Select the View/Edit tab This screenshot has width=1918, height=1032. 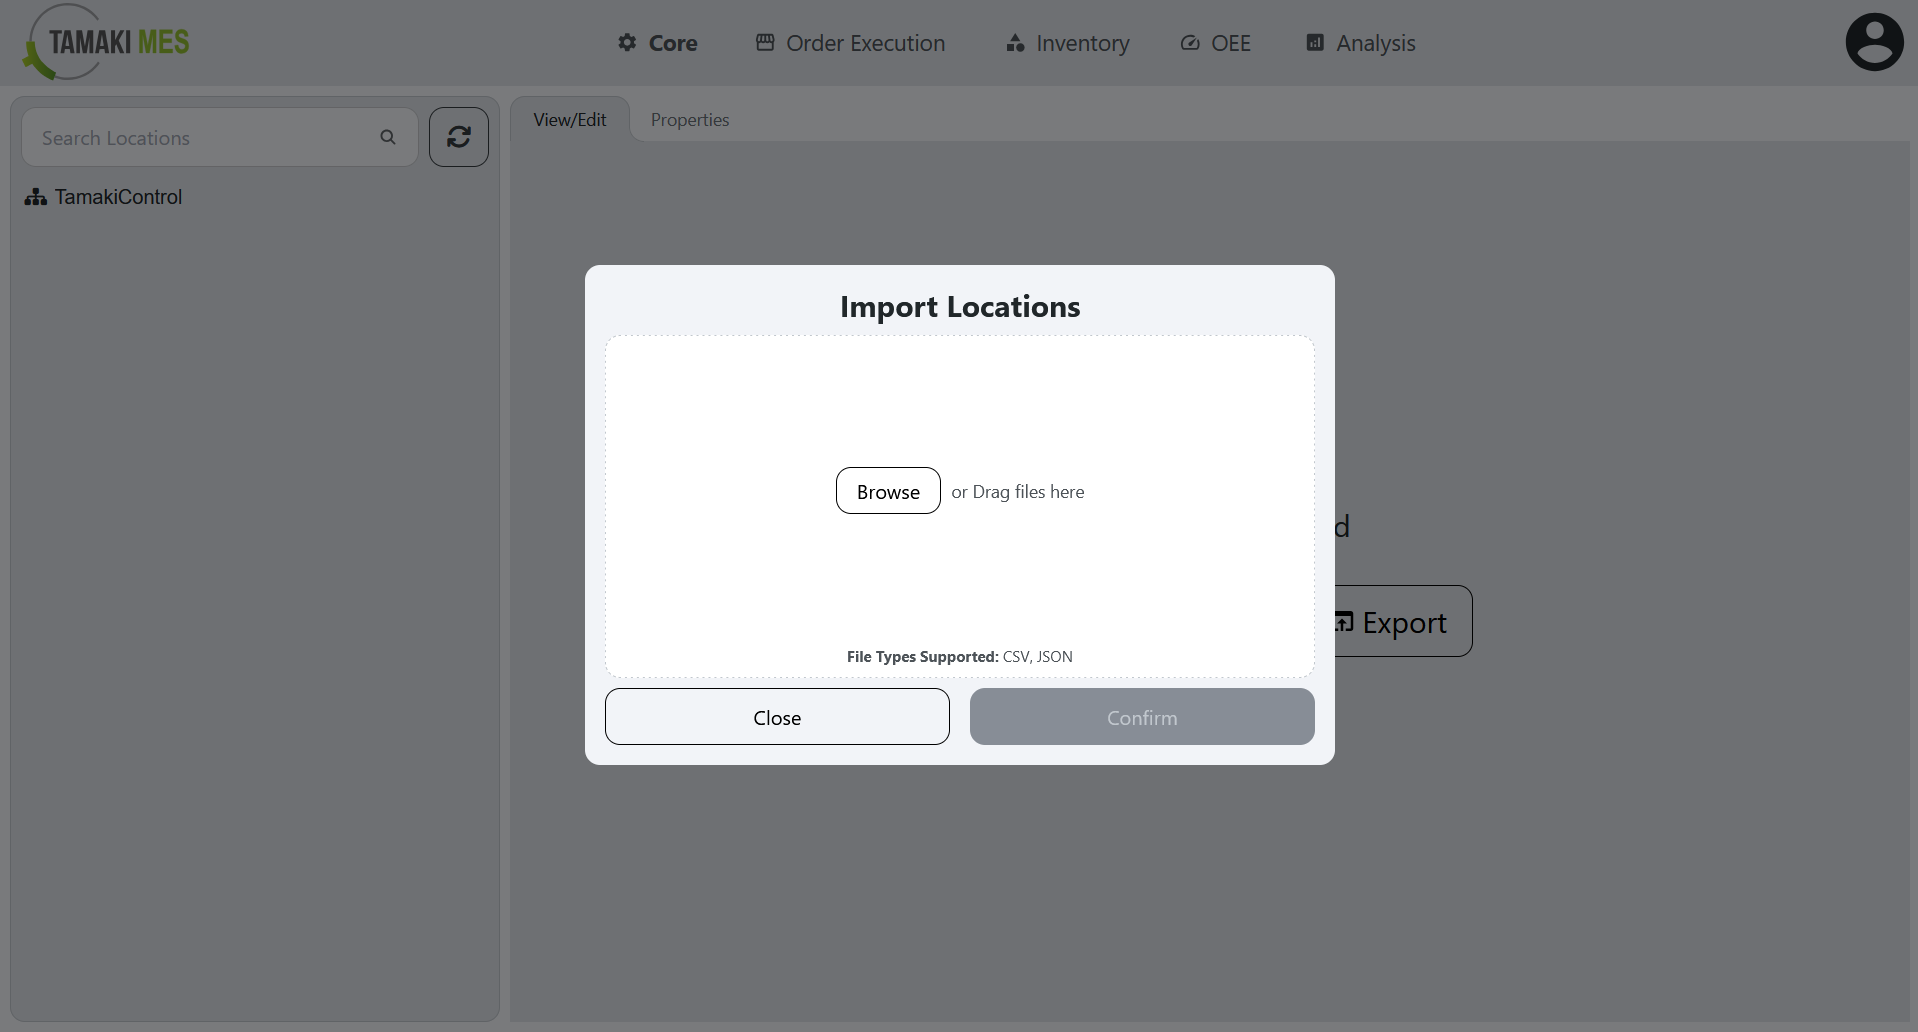tap(569, 119)
